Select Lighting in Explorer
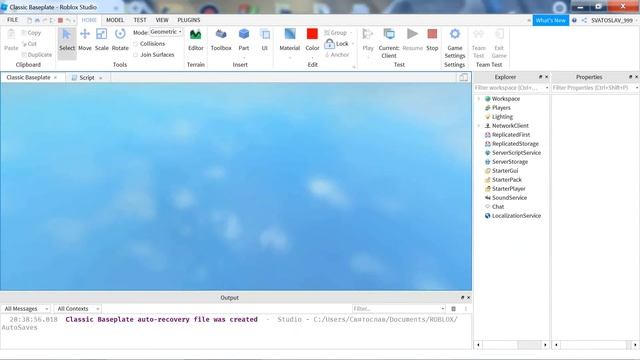This screenshot has height=360, width=640. [x=502, y=117]
